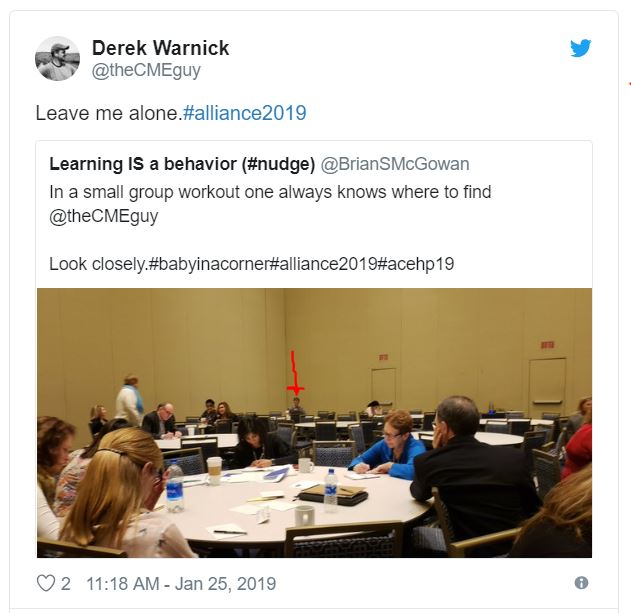This screenshot has width=631, height=613.
Task: Open the @theCMEguy handle under author name
Action: (146, 70)
